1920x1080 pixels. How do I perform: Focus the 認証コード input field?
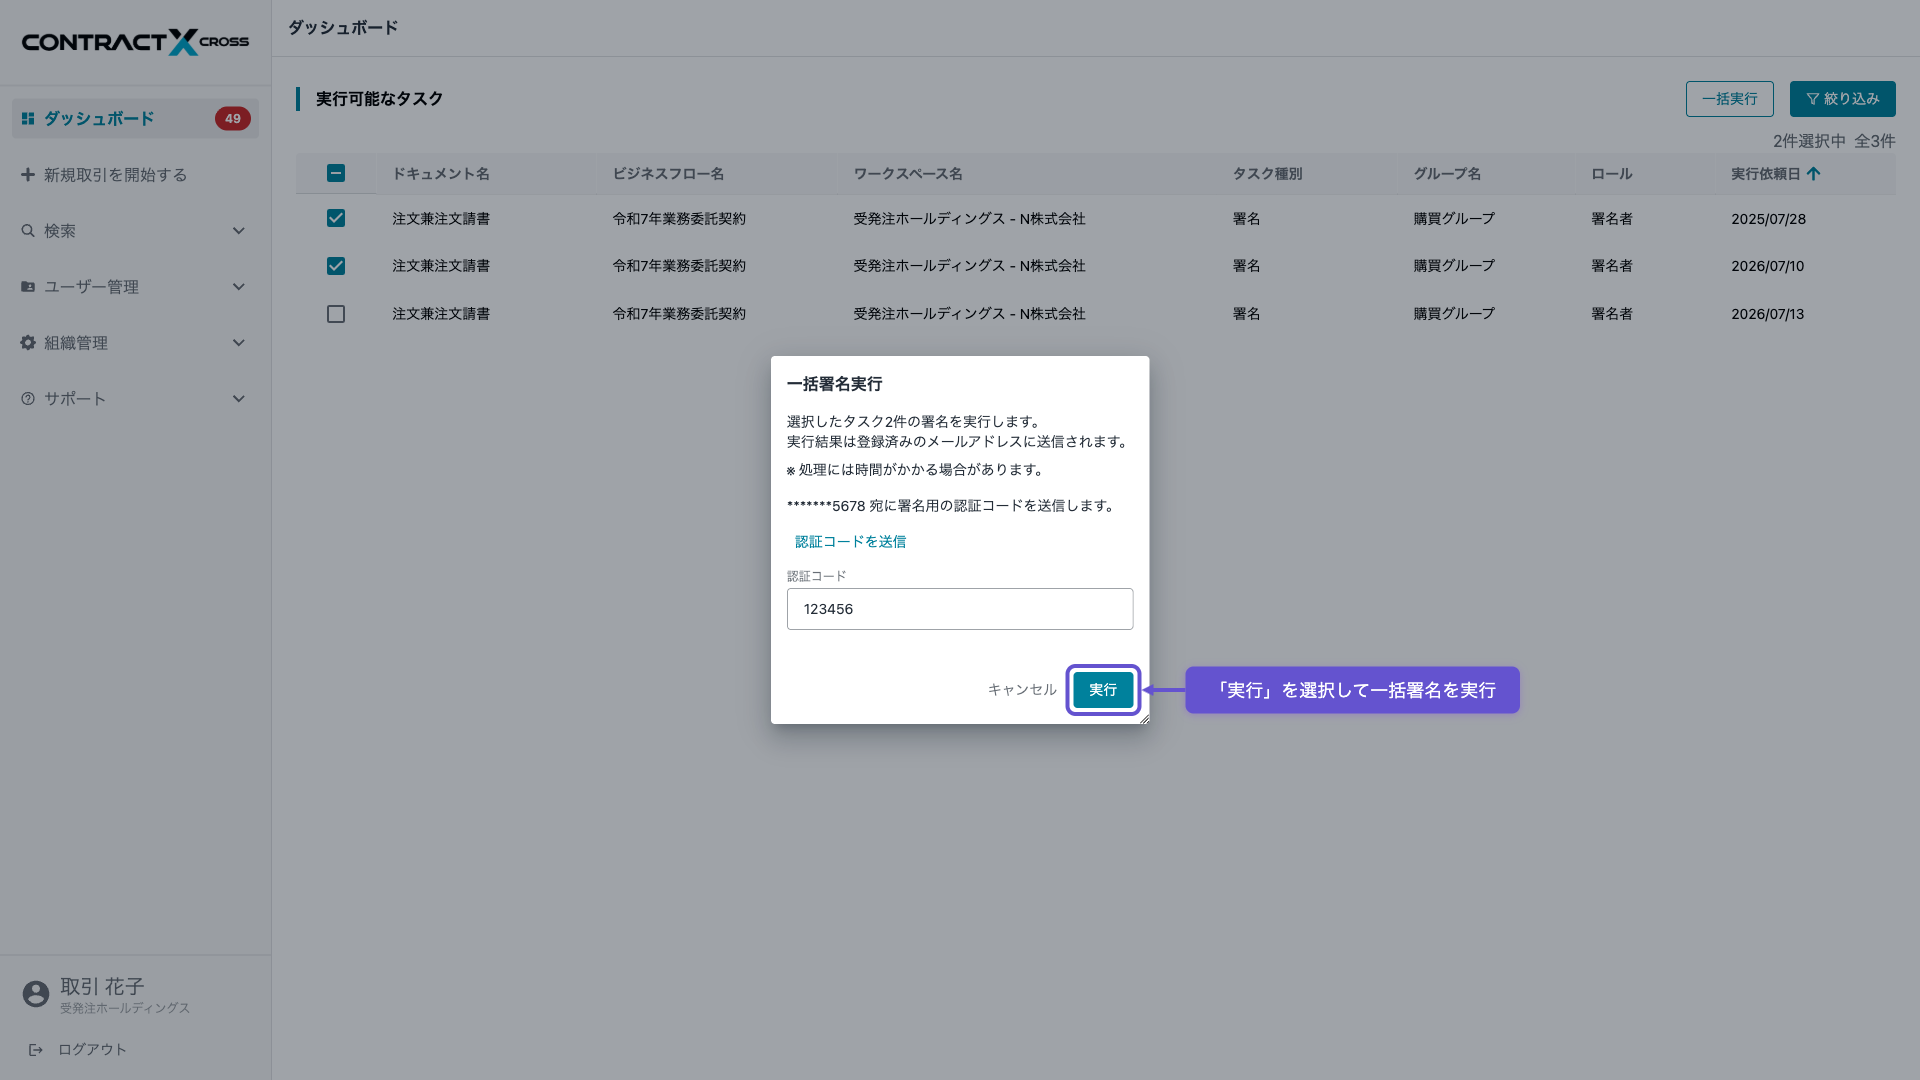click(x=960, y=609)
